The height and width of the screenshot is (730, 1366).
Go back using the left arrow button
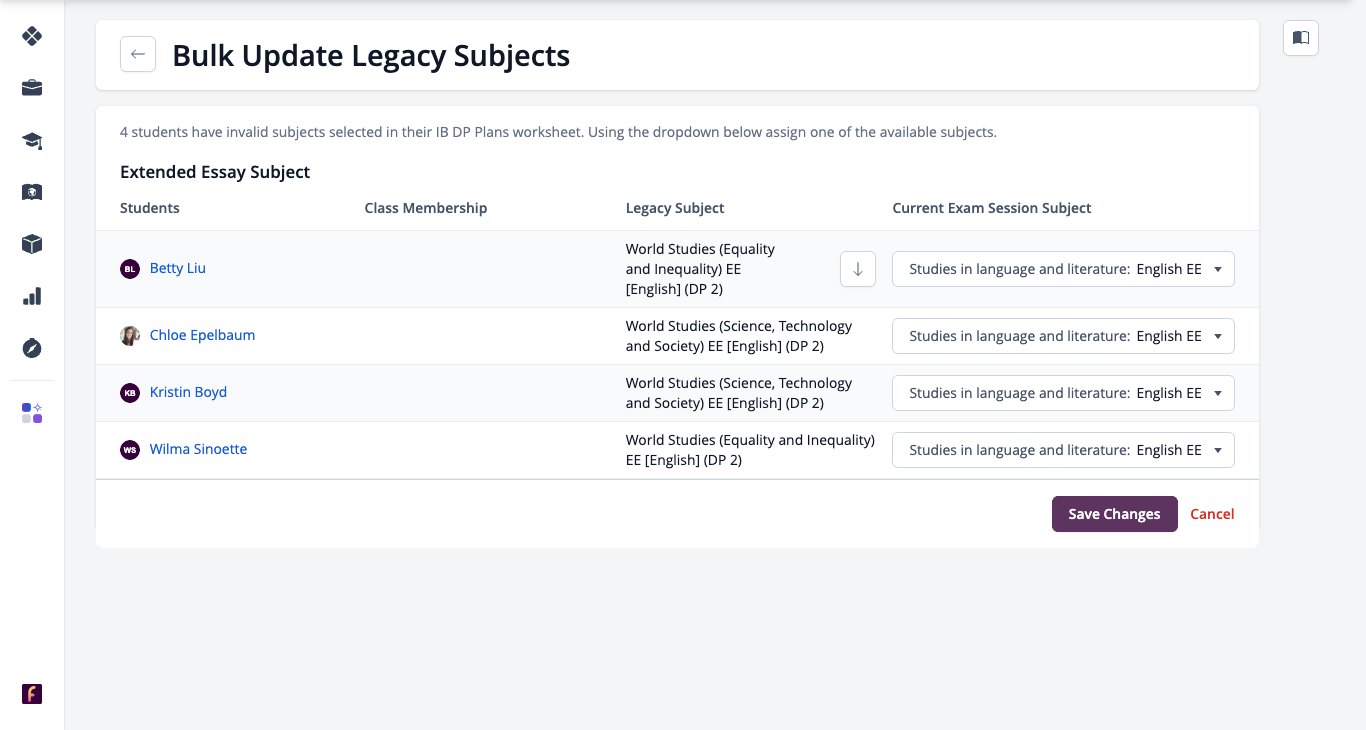pyautogui.click(x=138, y=54)
